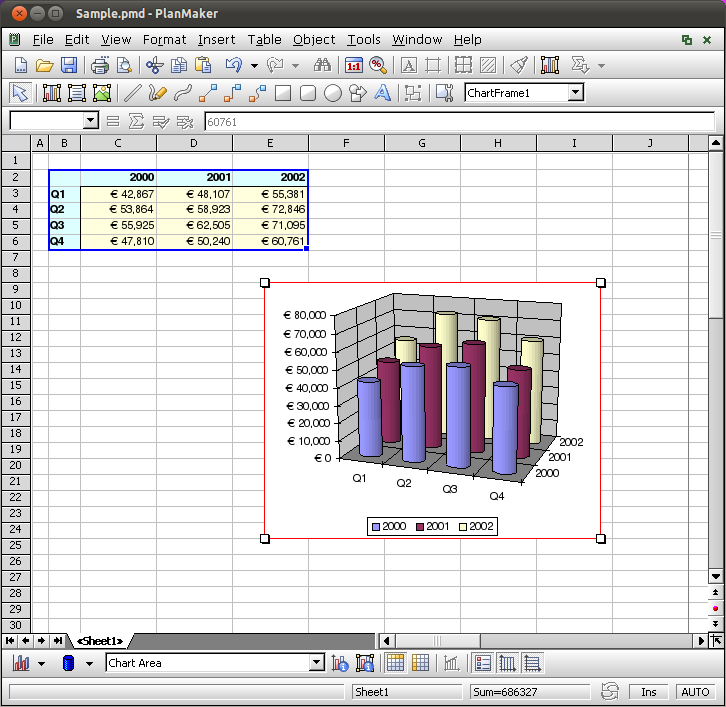The width and height of the screenshot is (726, 707).
Task: Click the Print icon in toolbar
Action: click(100, 66)
